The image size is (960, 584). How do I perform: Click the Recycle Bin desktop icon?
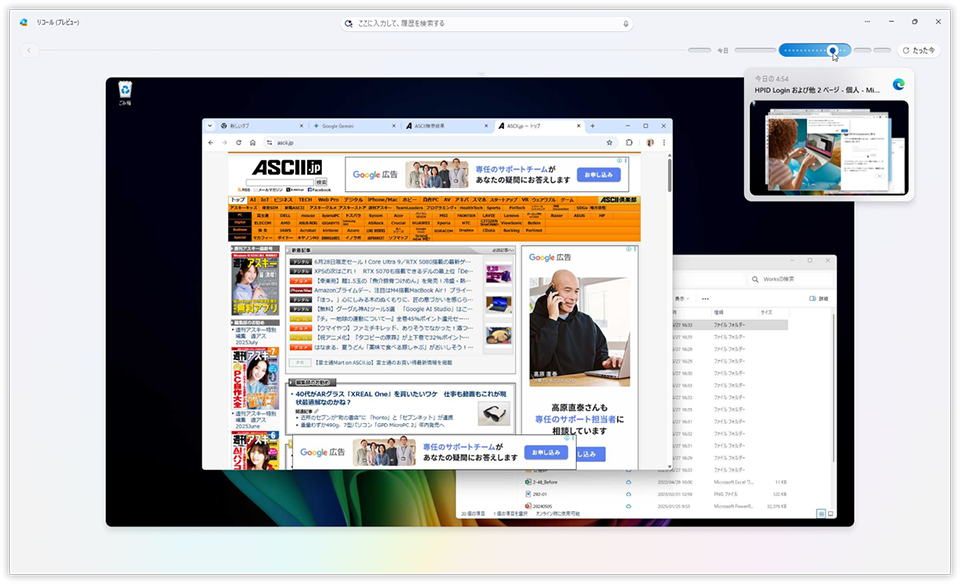click(x=125, y=94)
